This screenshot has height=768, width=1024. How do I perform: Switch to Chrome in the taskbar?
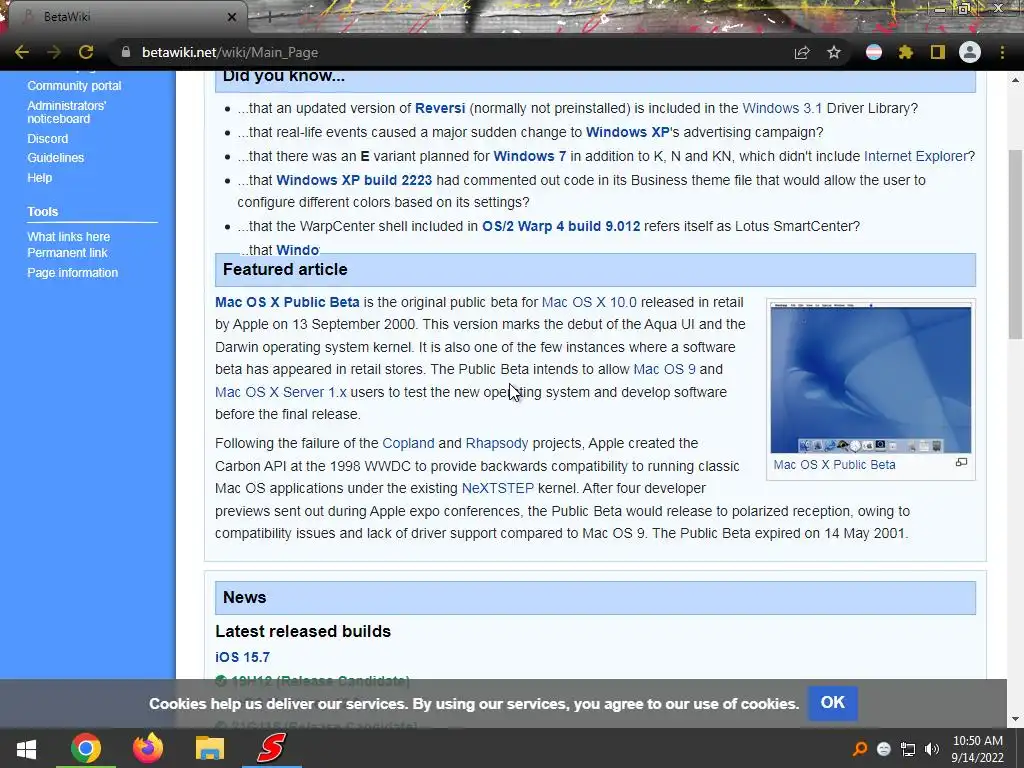click(86, 748)
